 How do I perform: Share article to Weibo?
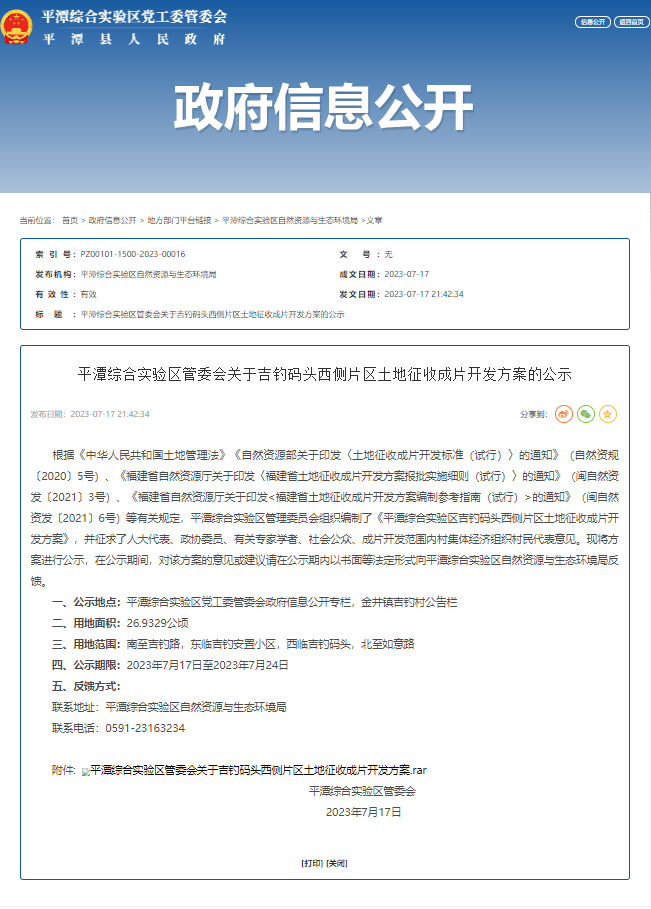563,414
